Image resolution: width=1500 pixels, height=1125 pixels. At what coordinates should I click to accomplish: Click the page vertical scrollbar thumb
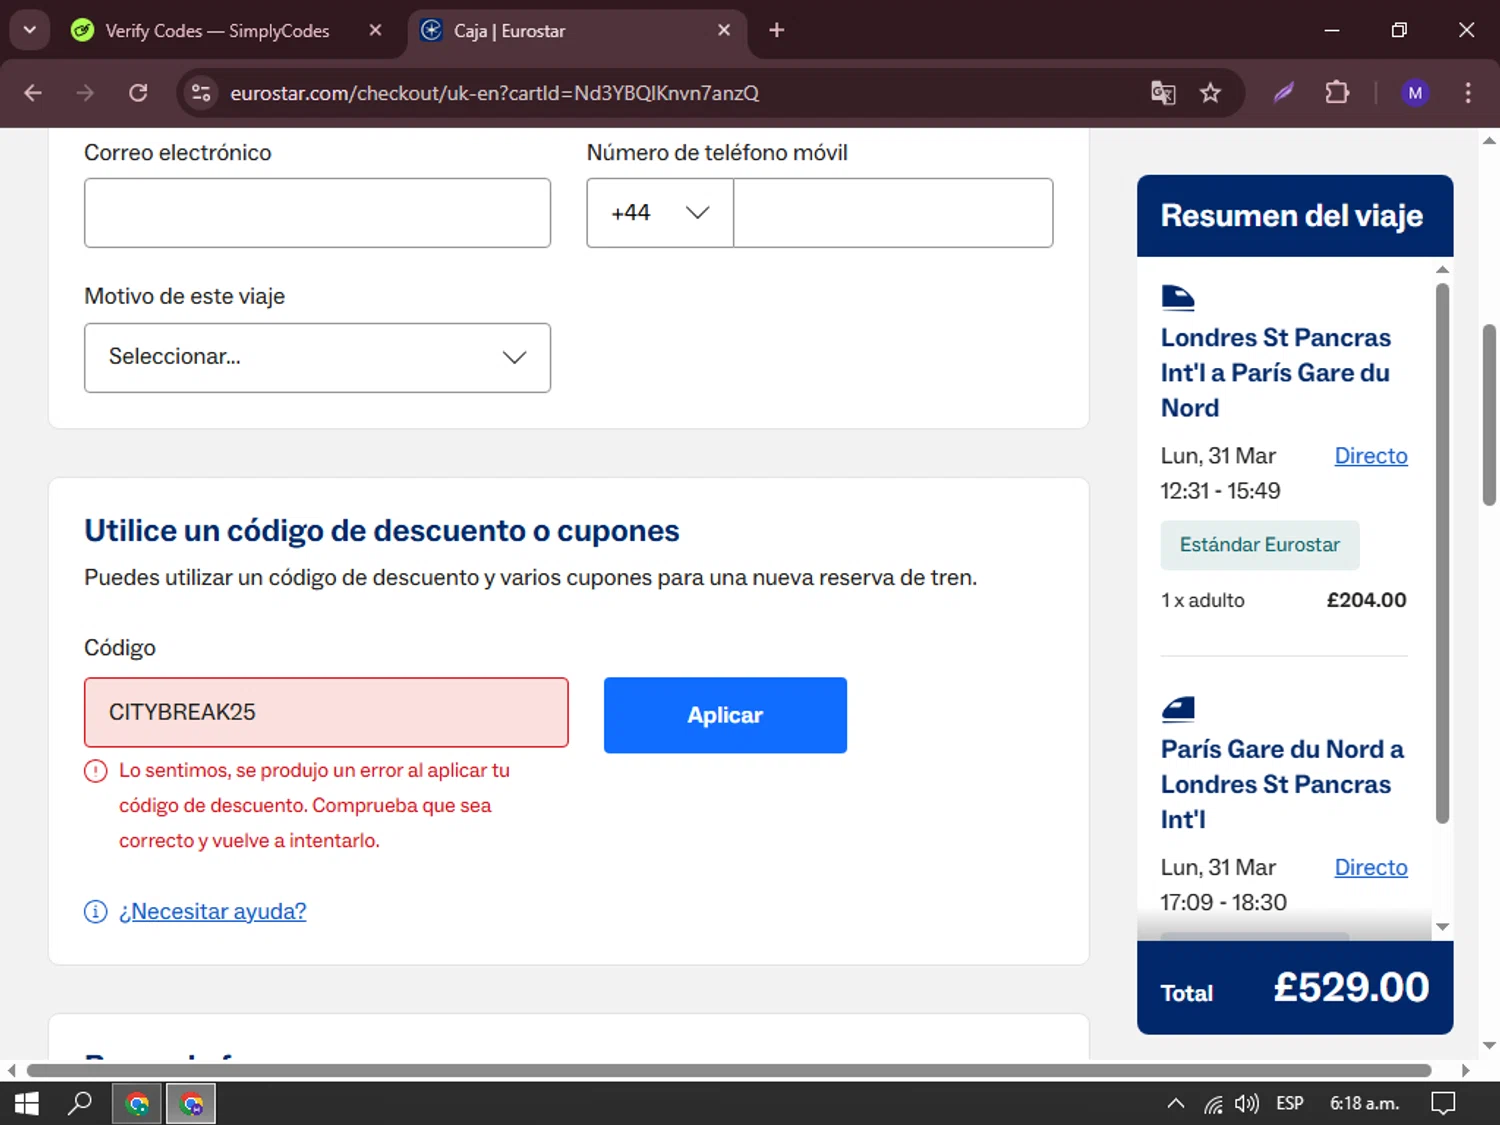click(1489, 415)
